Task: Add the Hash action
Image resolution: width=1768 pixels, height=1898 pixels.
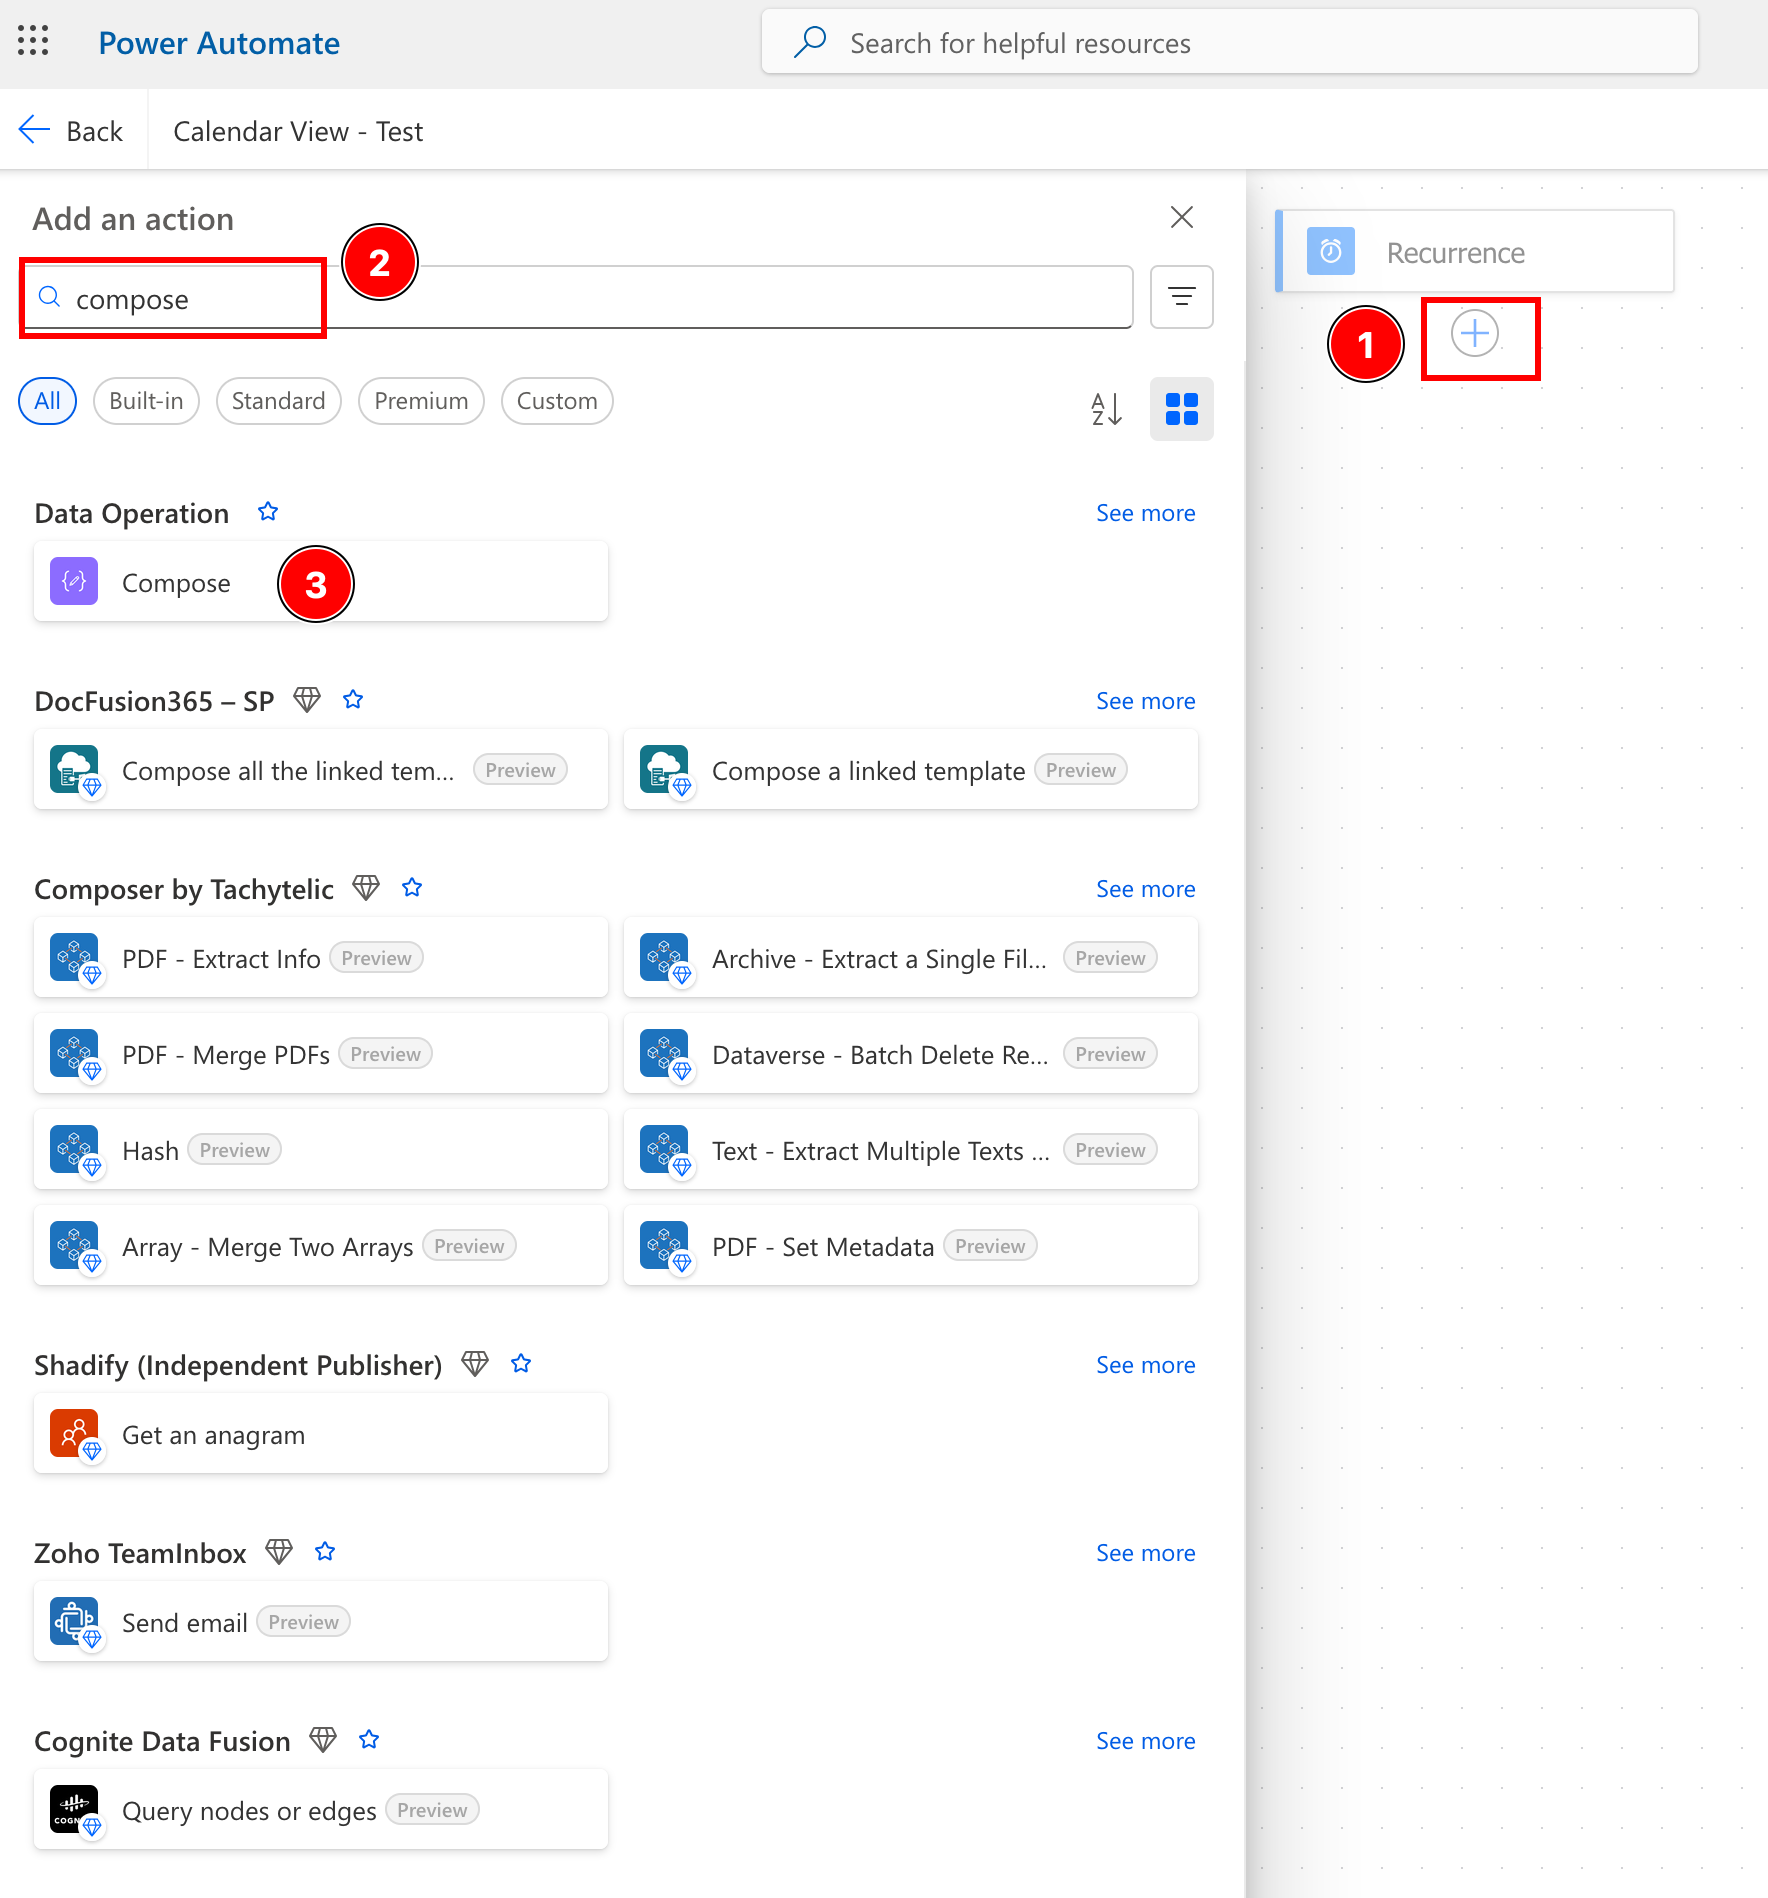Action: (x=321, y=1149)
